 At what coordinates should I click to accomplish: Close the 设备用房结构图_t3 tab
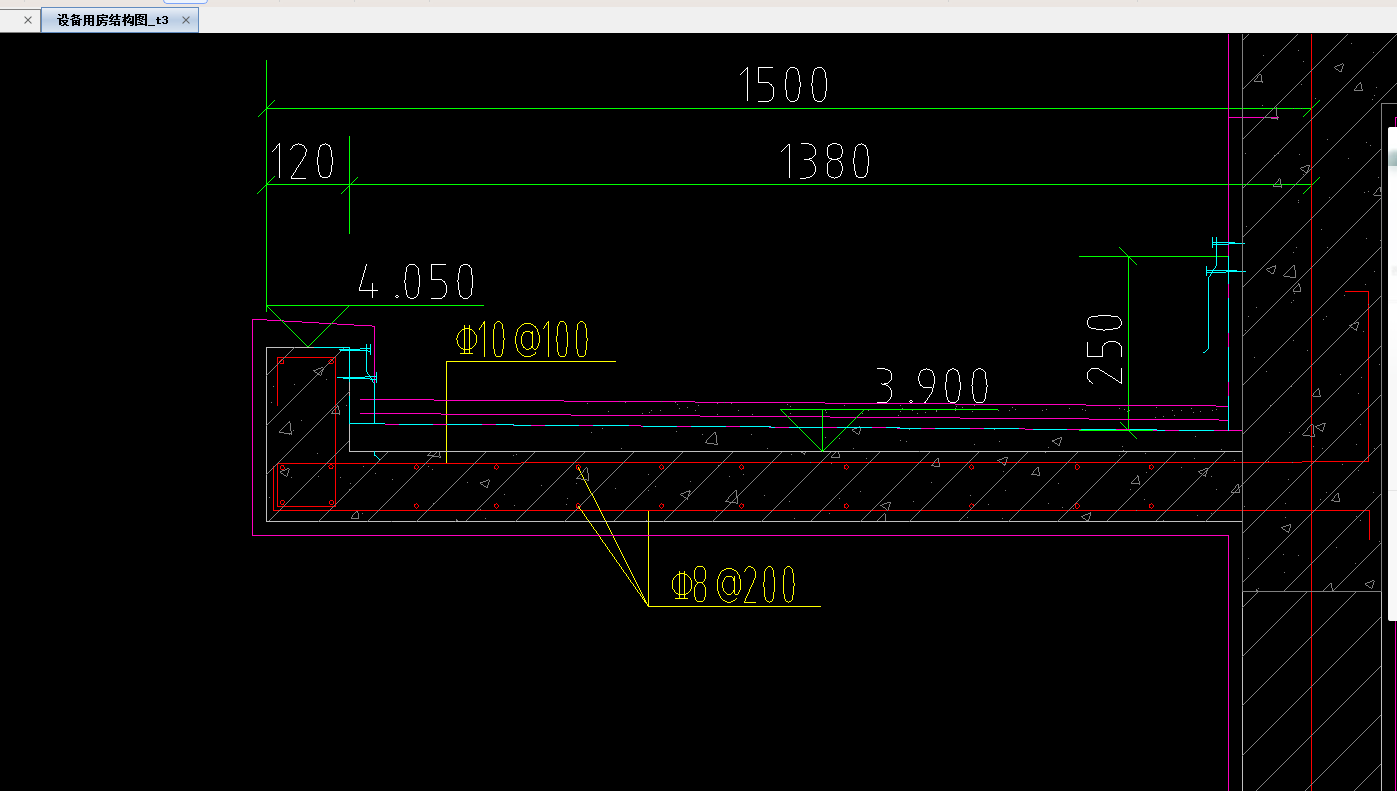[186, 20]
